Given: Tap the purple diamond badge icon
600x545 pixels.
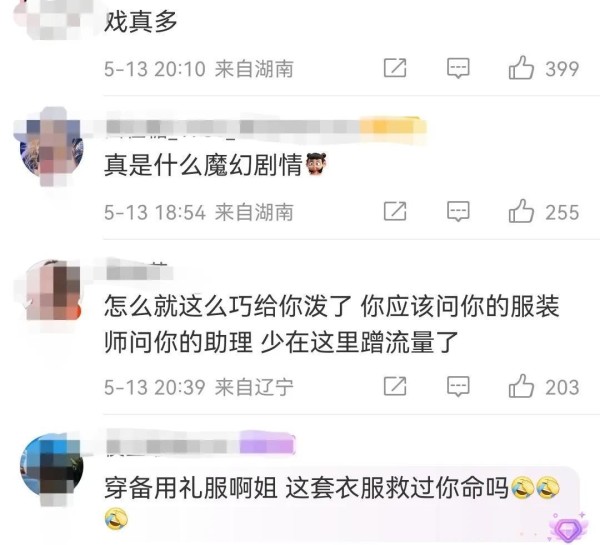Looking at the screenshot, I should pyautogui.click(x=566, y=529).
